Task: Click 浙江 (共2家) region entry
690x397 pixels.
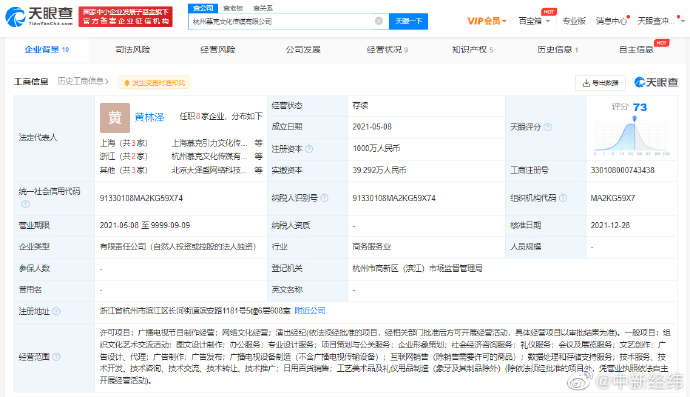Action: [124, 156]
